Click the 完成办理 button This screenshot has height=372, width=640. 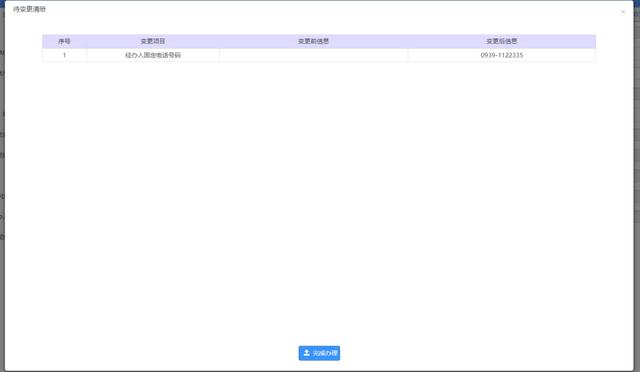click(319, 353)
